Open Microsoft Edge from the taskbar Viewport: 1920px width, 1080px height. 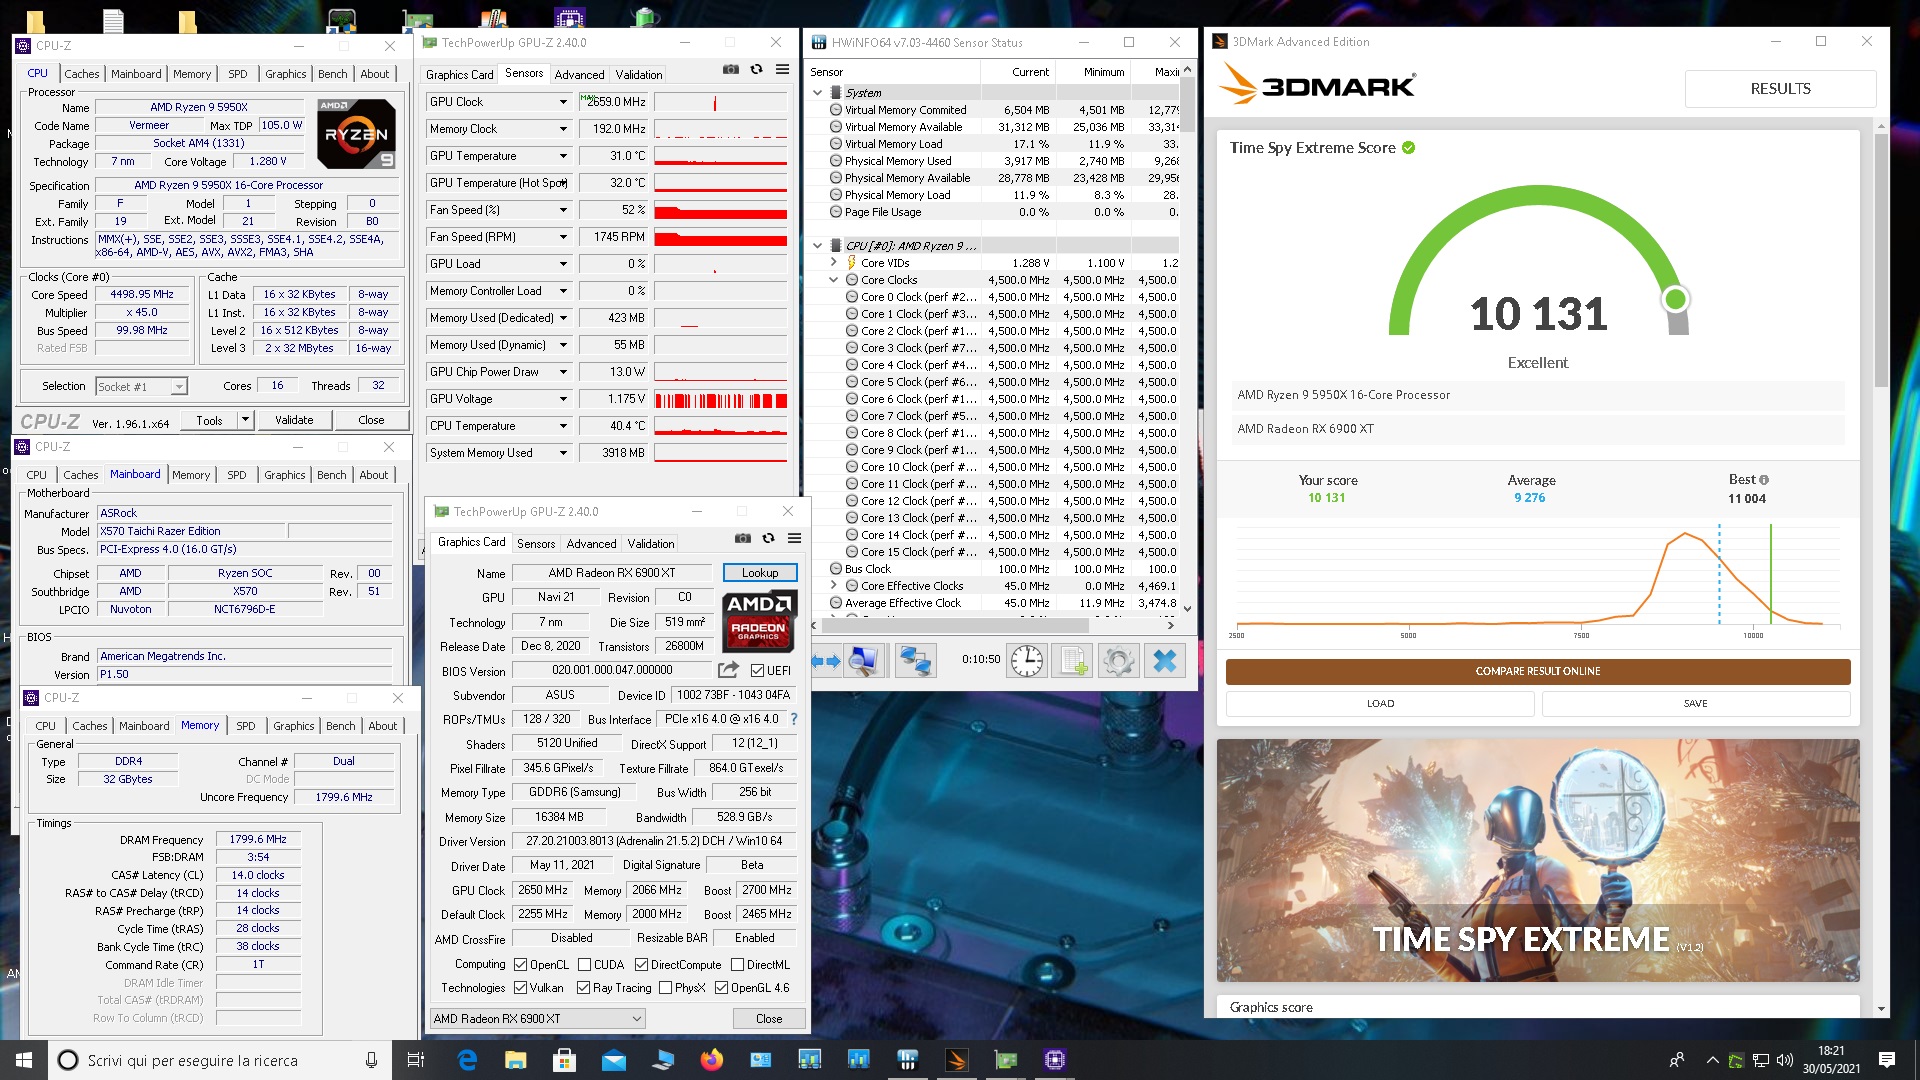[x=467, y=1060]
